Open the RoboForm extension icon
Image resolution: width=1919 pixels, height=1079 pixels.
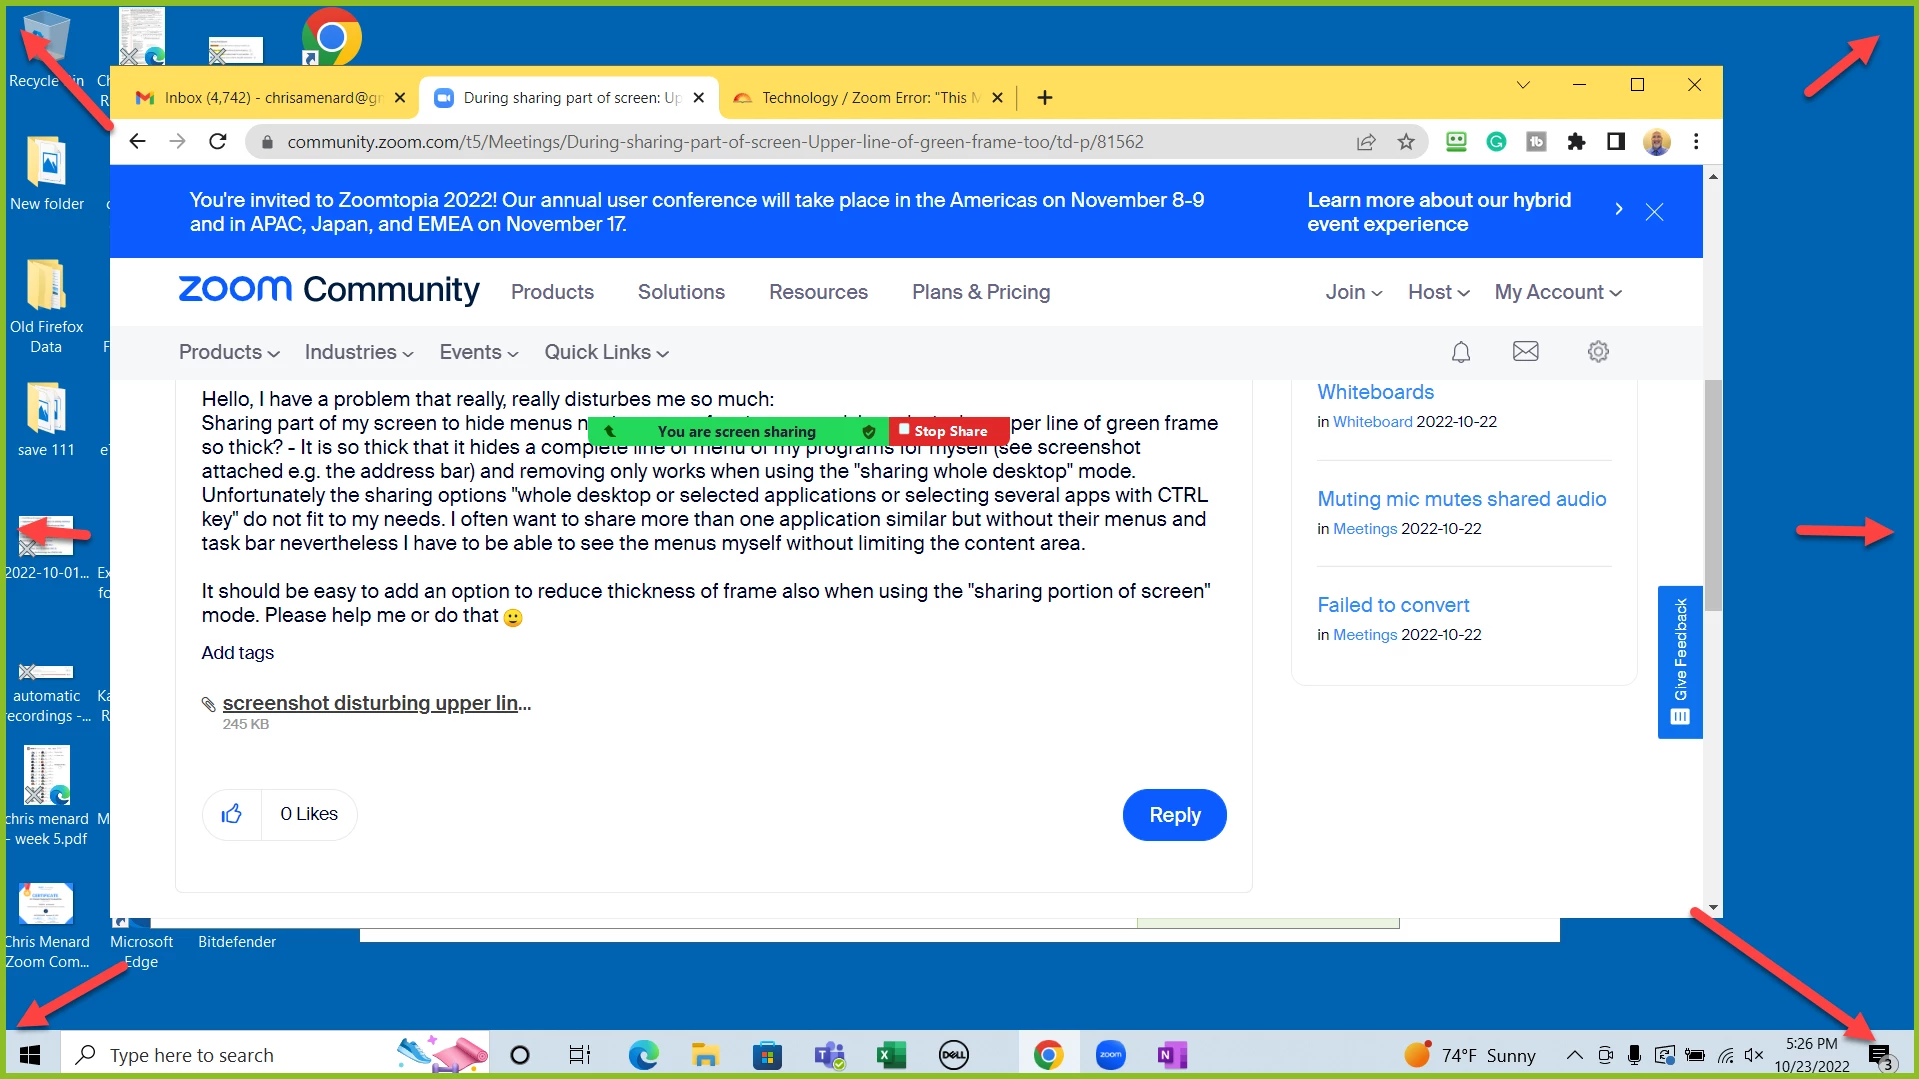[x=1456, y=142]
